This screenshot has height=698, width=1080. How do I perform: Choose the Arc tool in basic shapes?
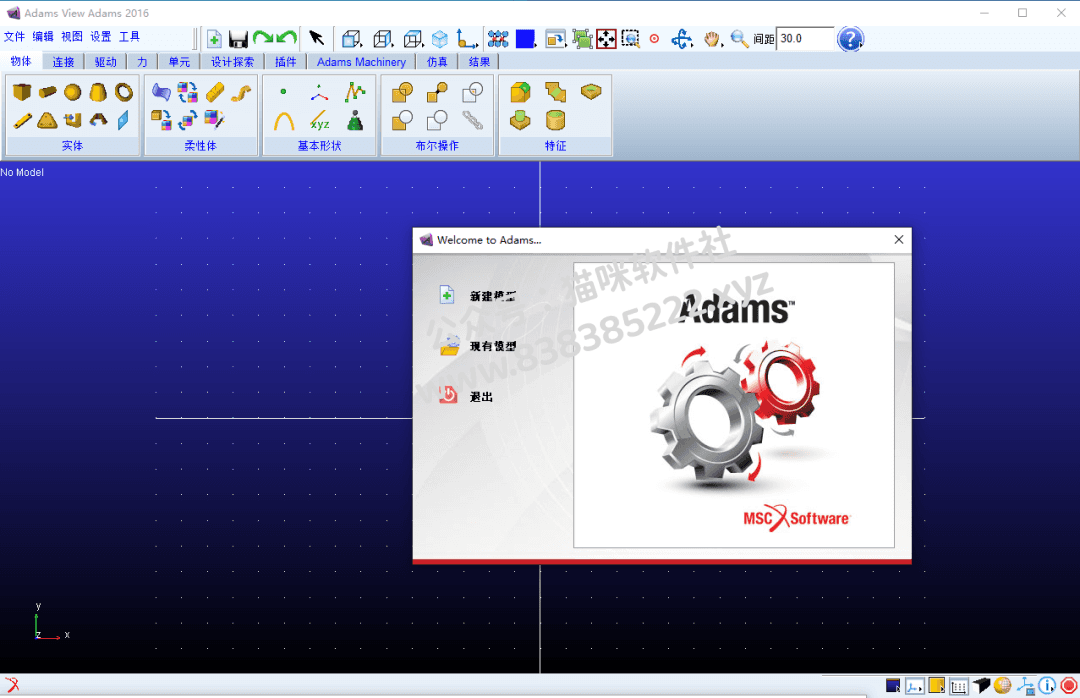point(284,121)
